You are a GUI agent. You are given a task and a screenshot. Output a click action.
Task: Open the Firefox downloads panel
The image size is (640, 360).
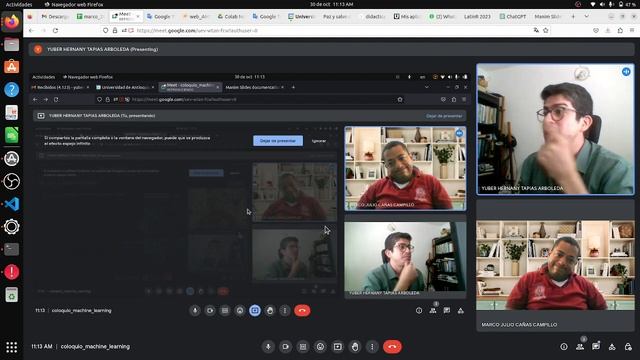click(608, 30)
